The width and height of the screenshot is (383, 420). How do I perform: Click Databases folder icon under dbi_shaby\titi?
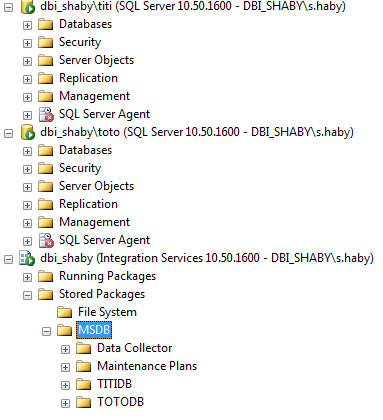click(46, 25)
